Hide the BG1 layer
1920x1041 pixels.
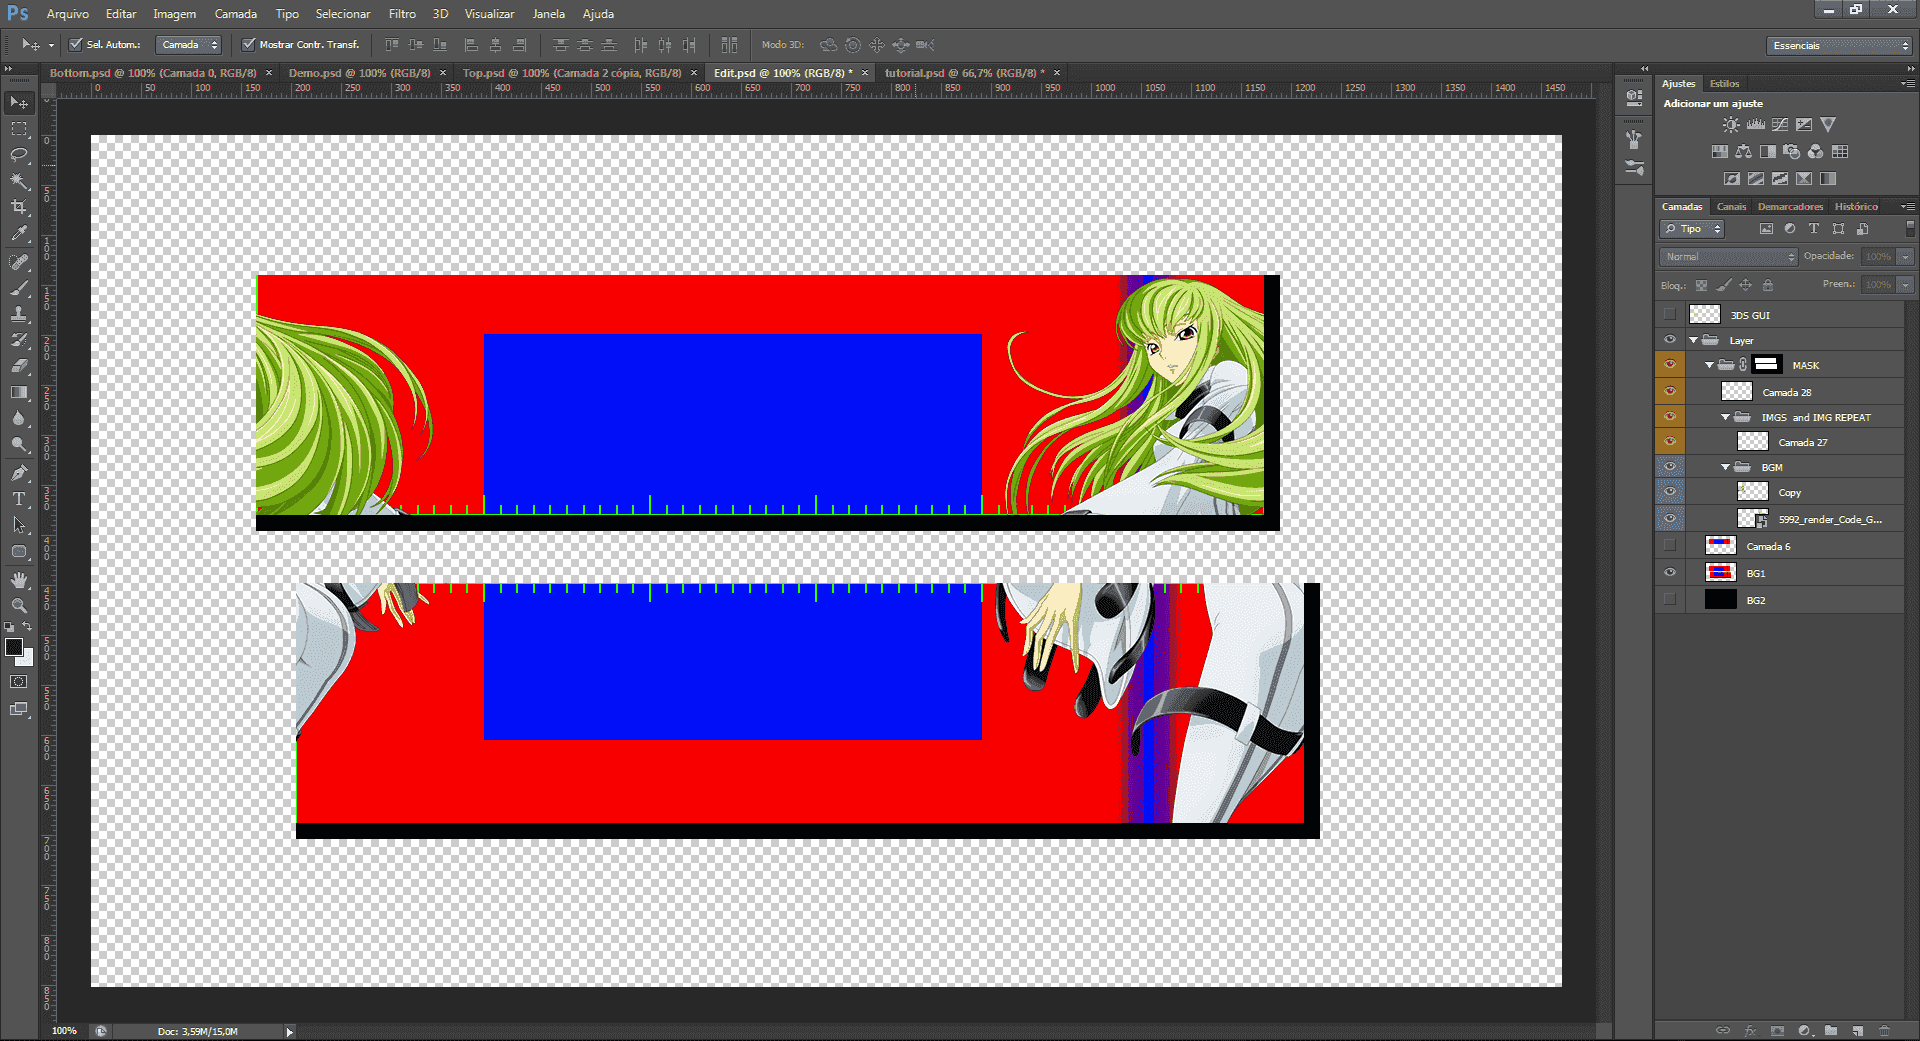[x=1670, y=573]
